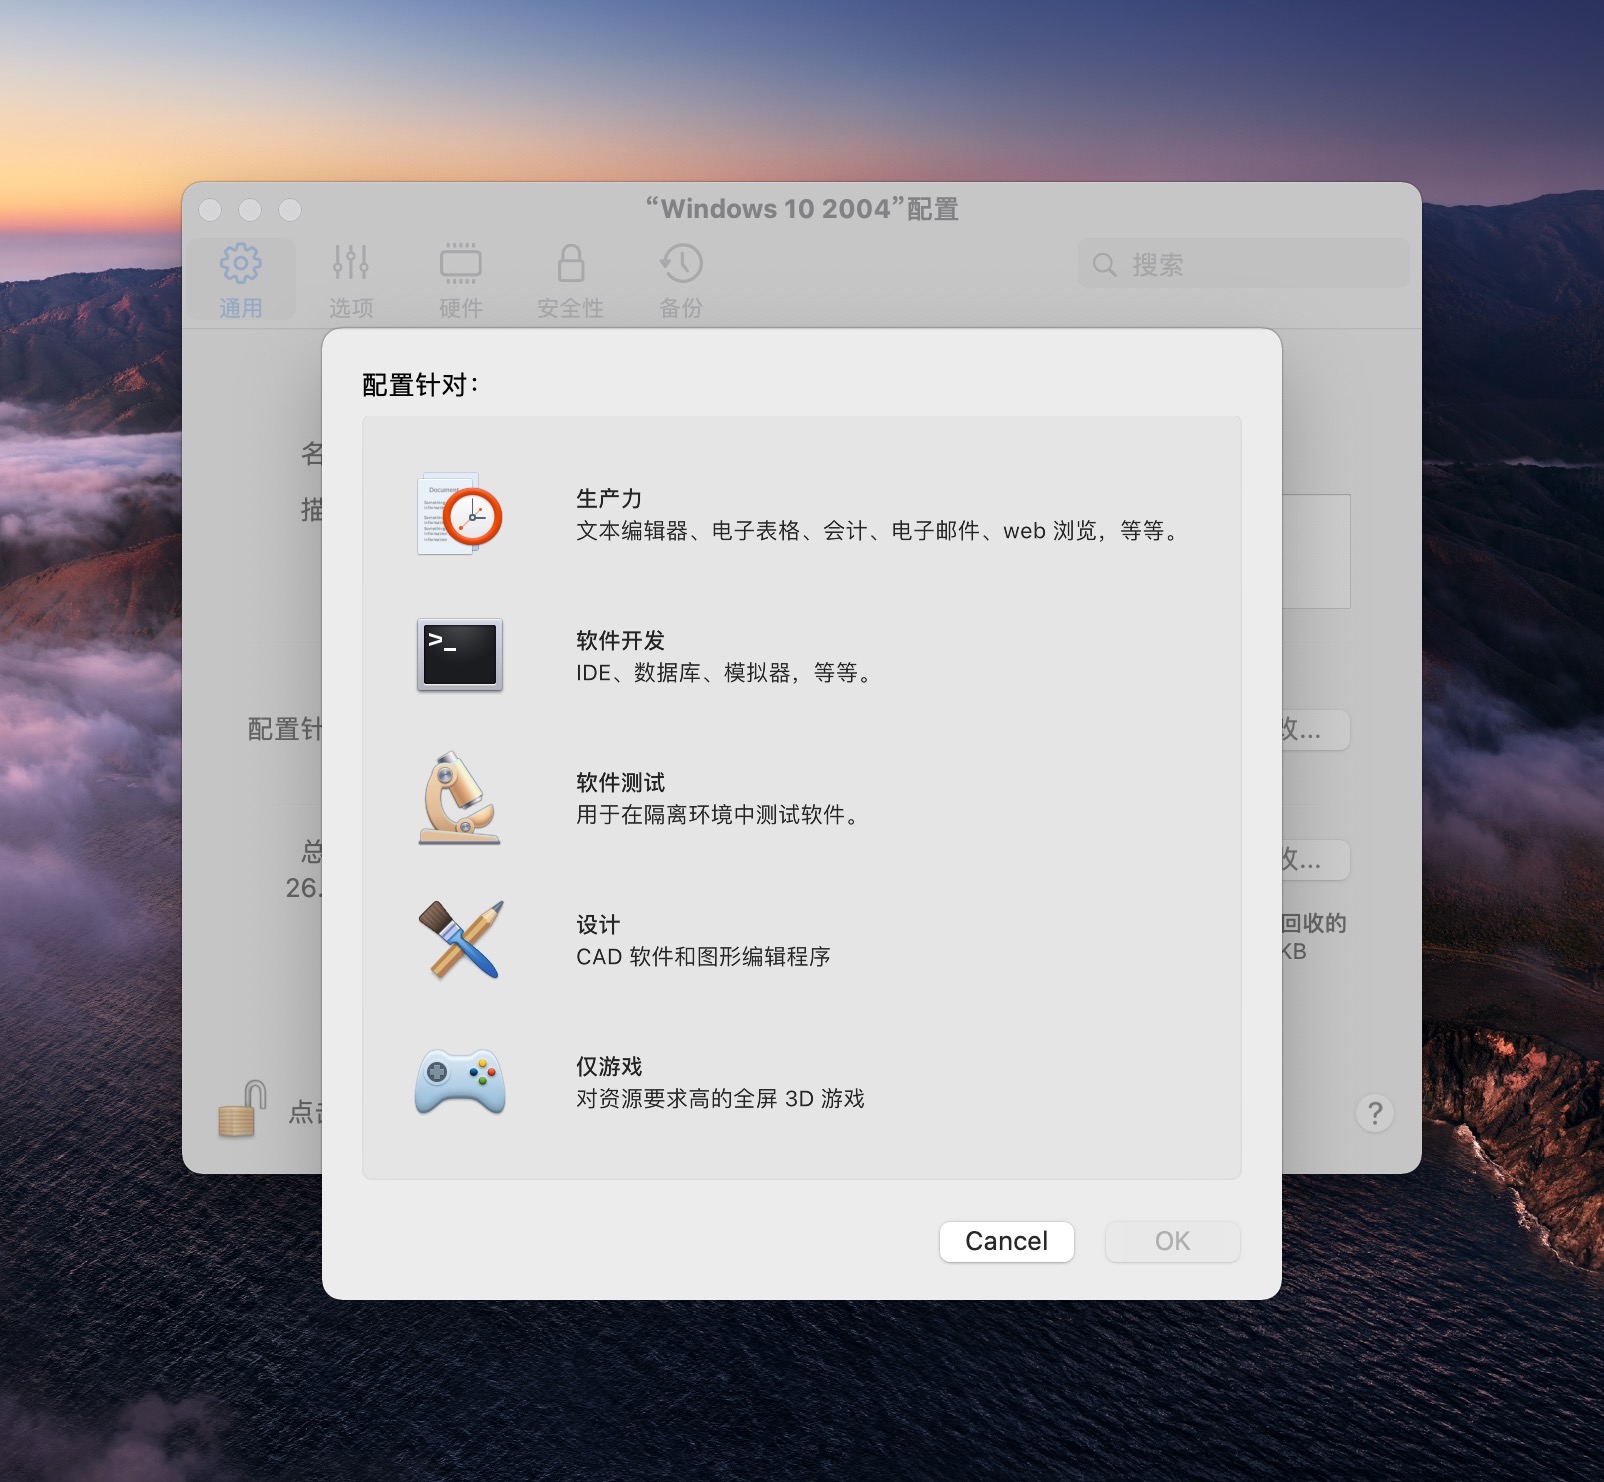This screenshot has height=1482, width=1604.
Task: Focus the 搜索 search field
Action: 1243,265
